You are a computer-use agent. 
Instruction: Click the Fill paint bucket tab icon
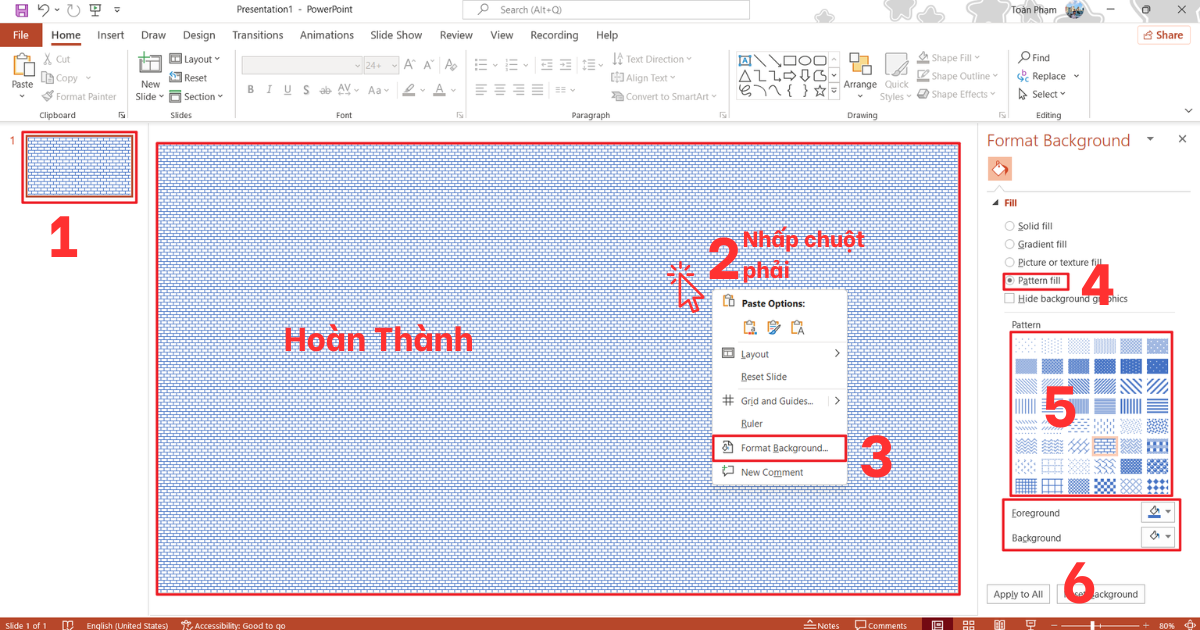coord(1000,169)
